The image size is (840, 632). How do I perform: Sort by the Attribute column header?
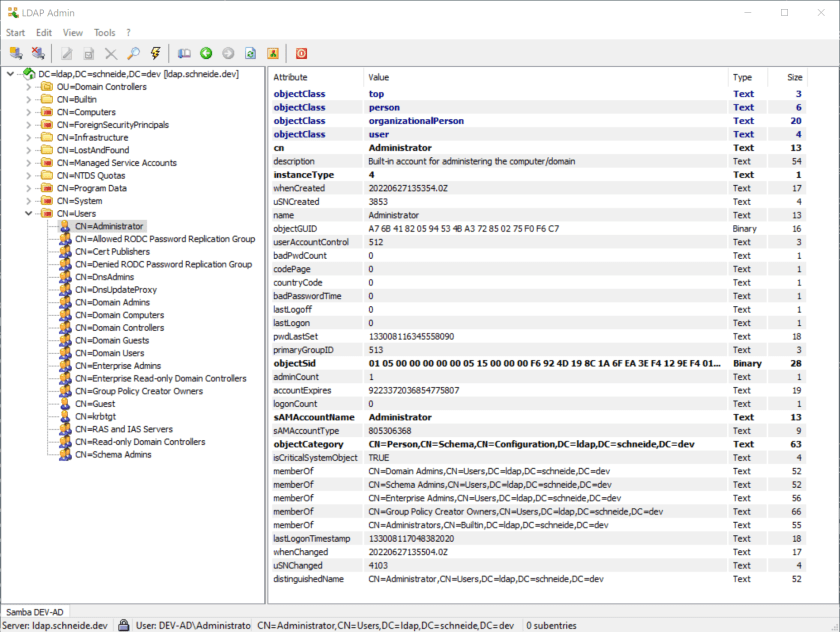point(291,77)
